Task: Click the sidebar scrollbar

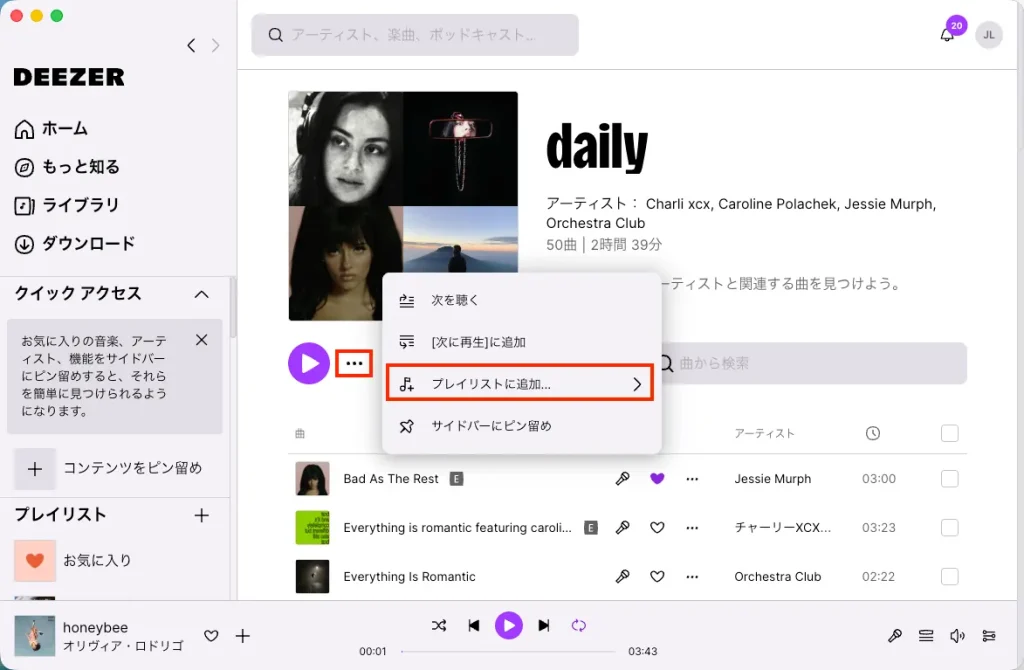Action: 233,307
